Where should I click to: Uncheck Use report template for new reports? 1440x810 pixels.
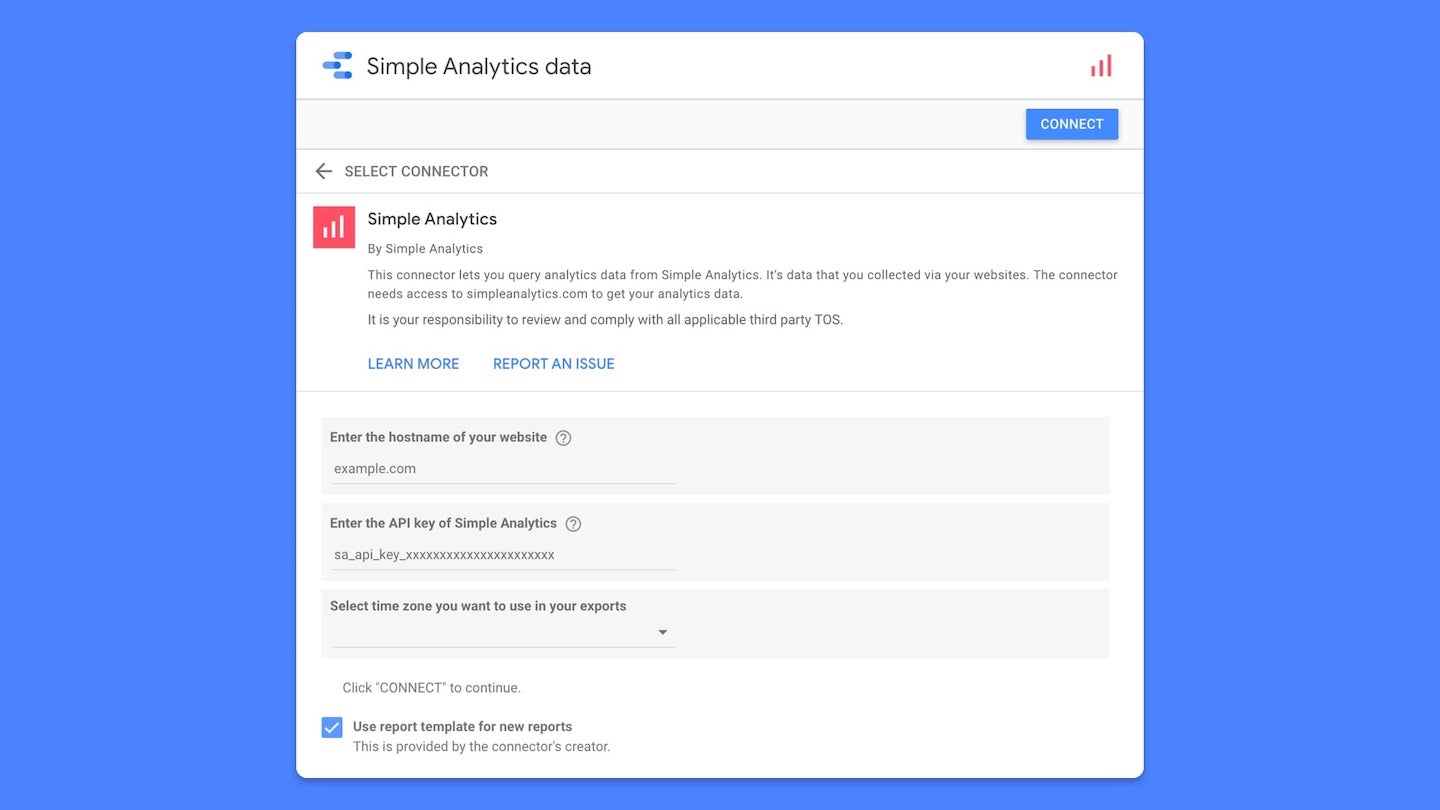pos(332,727)
